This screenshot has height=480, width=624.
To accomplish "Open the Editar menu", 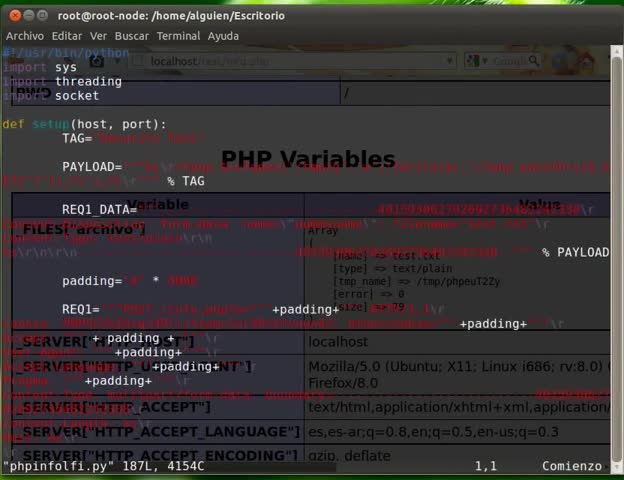I will point(67,36).
